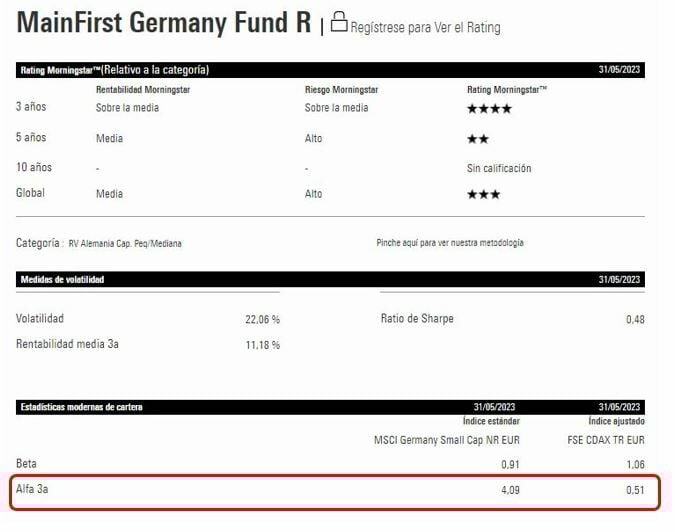The height and width of the screenshot is (532, 675).
Task: Select the Rating Morningstar section header
Action: pyautogui.click(x=113, y=70)
